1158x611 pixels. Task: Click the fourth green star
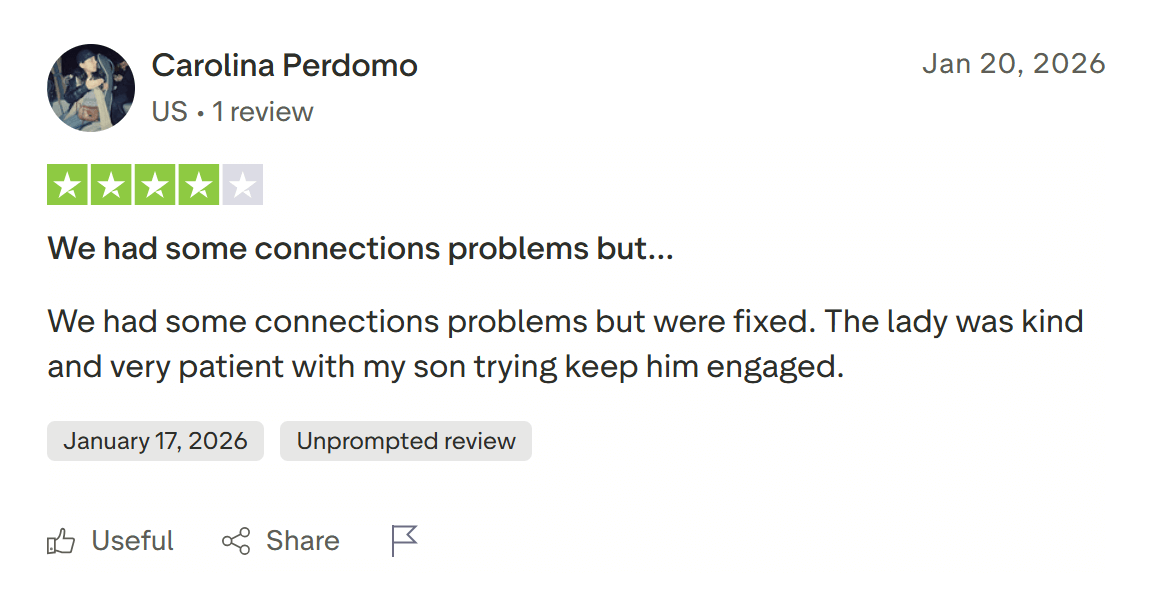[199, 185]
